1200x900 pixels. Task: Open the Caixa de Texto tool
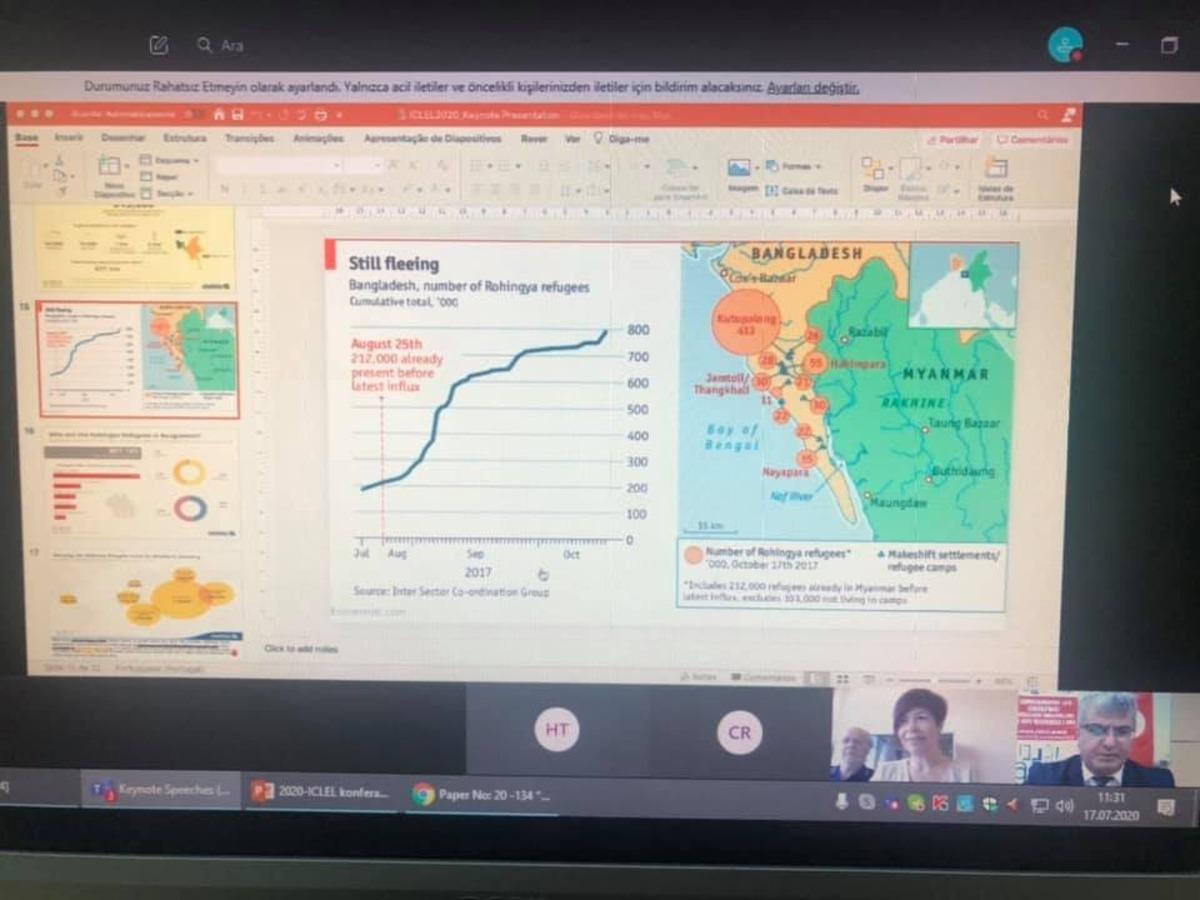click(x=772, y=189)
